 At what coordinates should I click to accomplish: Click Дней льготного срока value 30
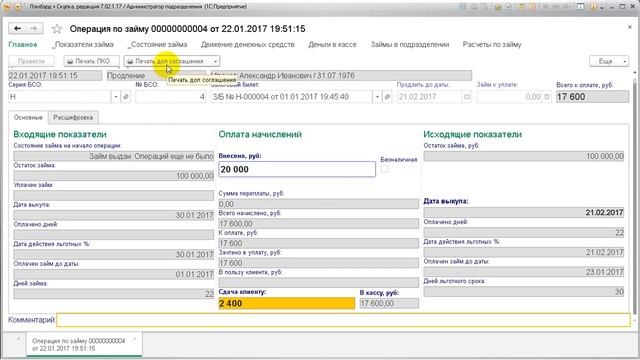click(x=524, y=291)
